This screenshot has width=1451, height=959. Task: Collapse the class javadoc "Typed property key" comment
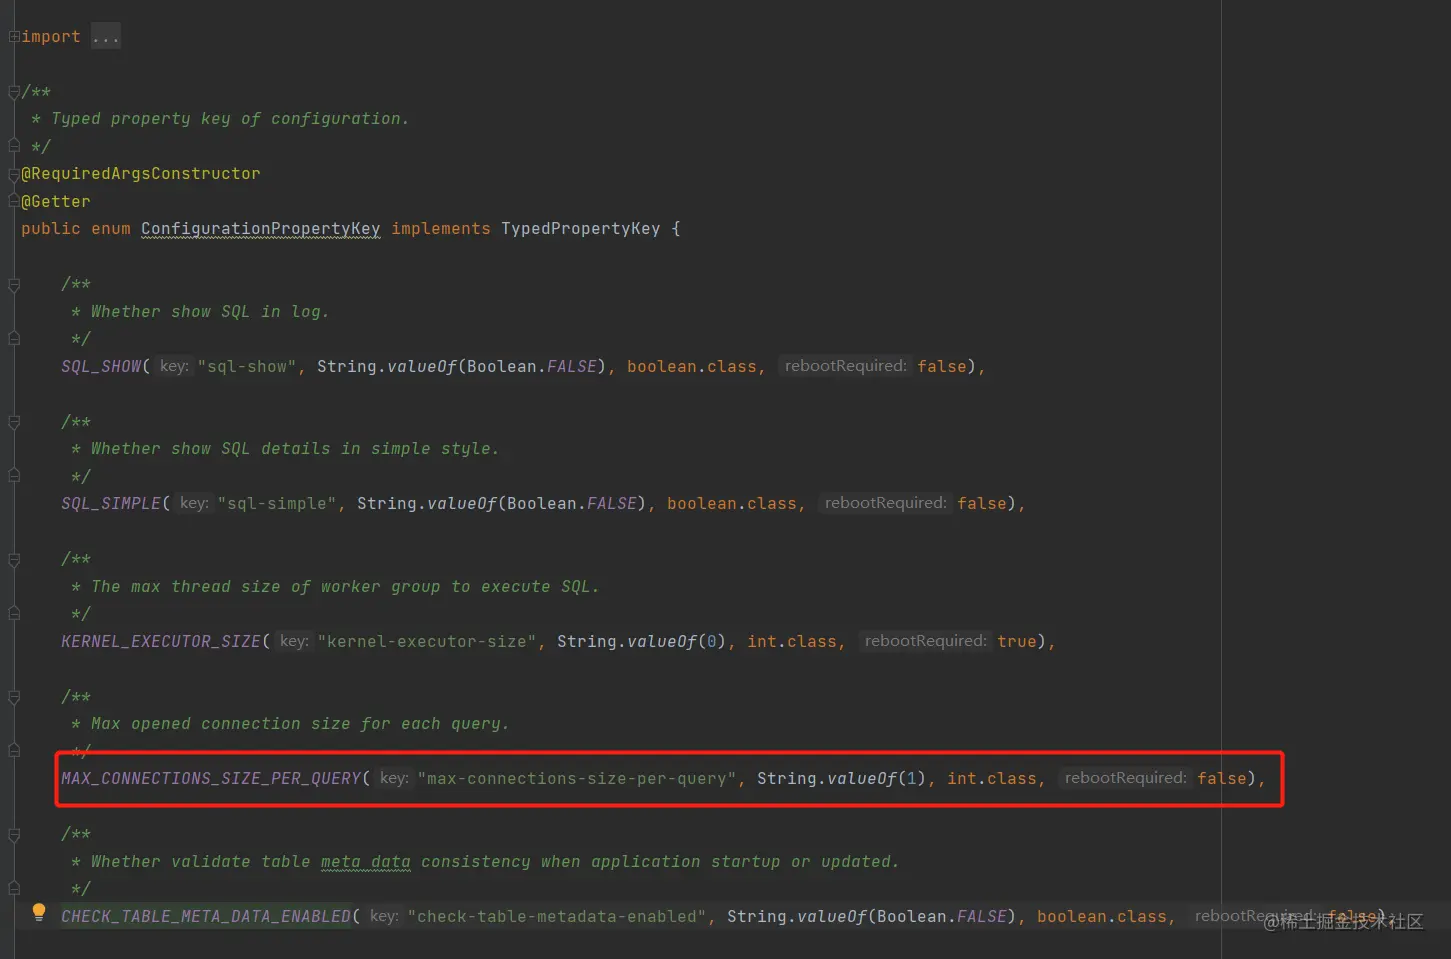point(14,92)
